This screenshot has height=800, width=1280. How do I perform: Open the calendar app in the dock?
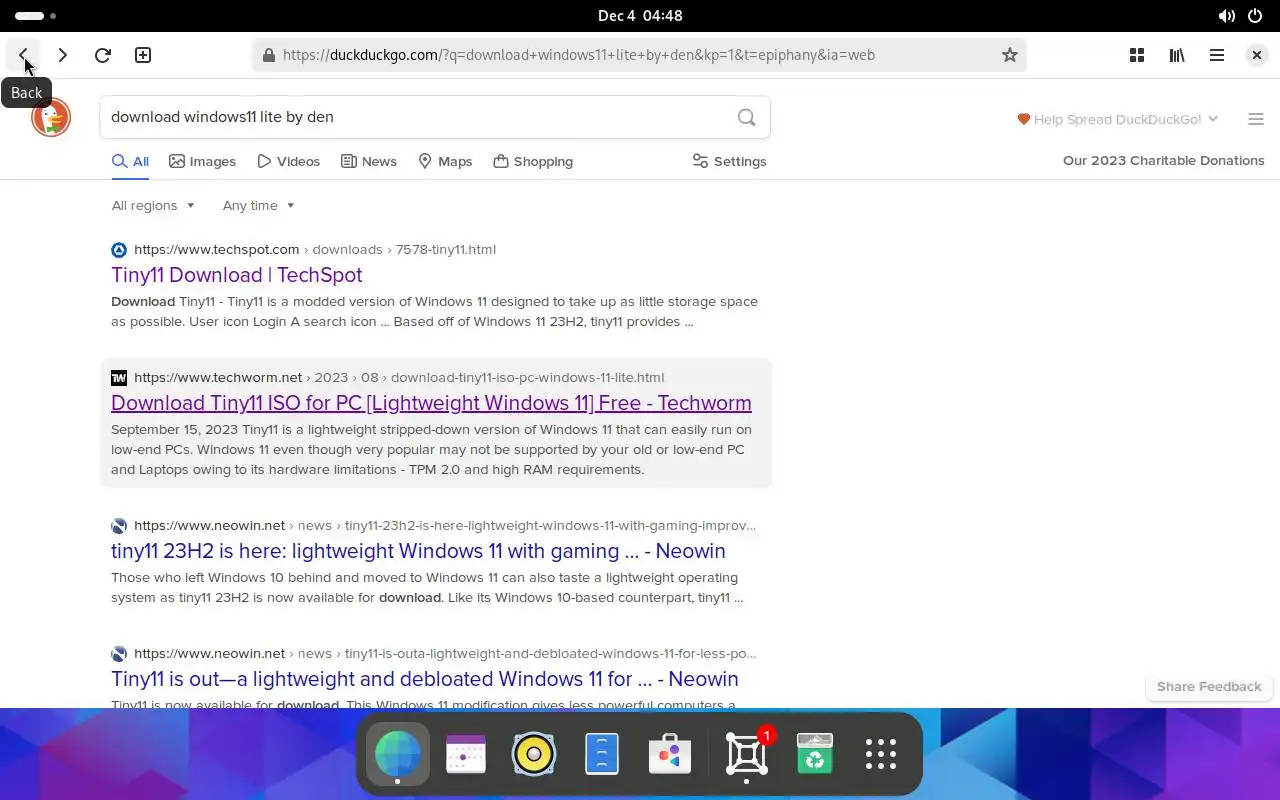pyautogui.click(x=466, y=754)
